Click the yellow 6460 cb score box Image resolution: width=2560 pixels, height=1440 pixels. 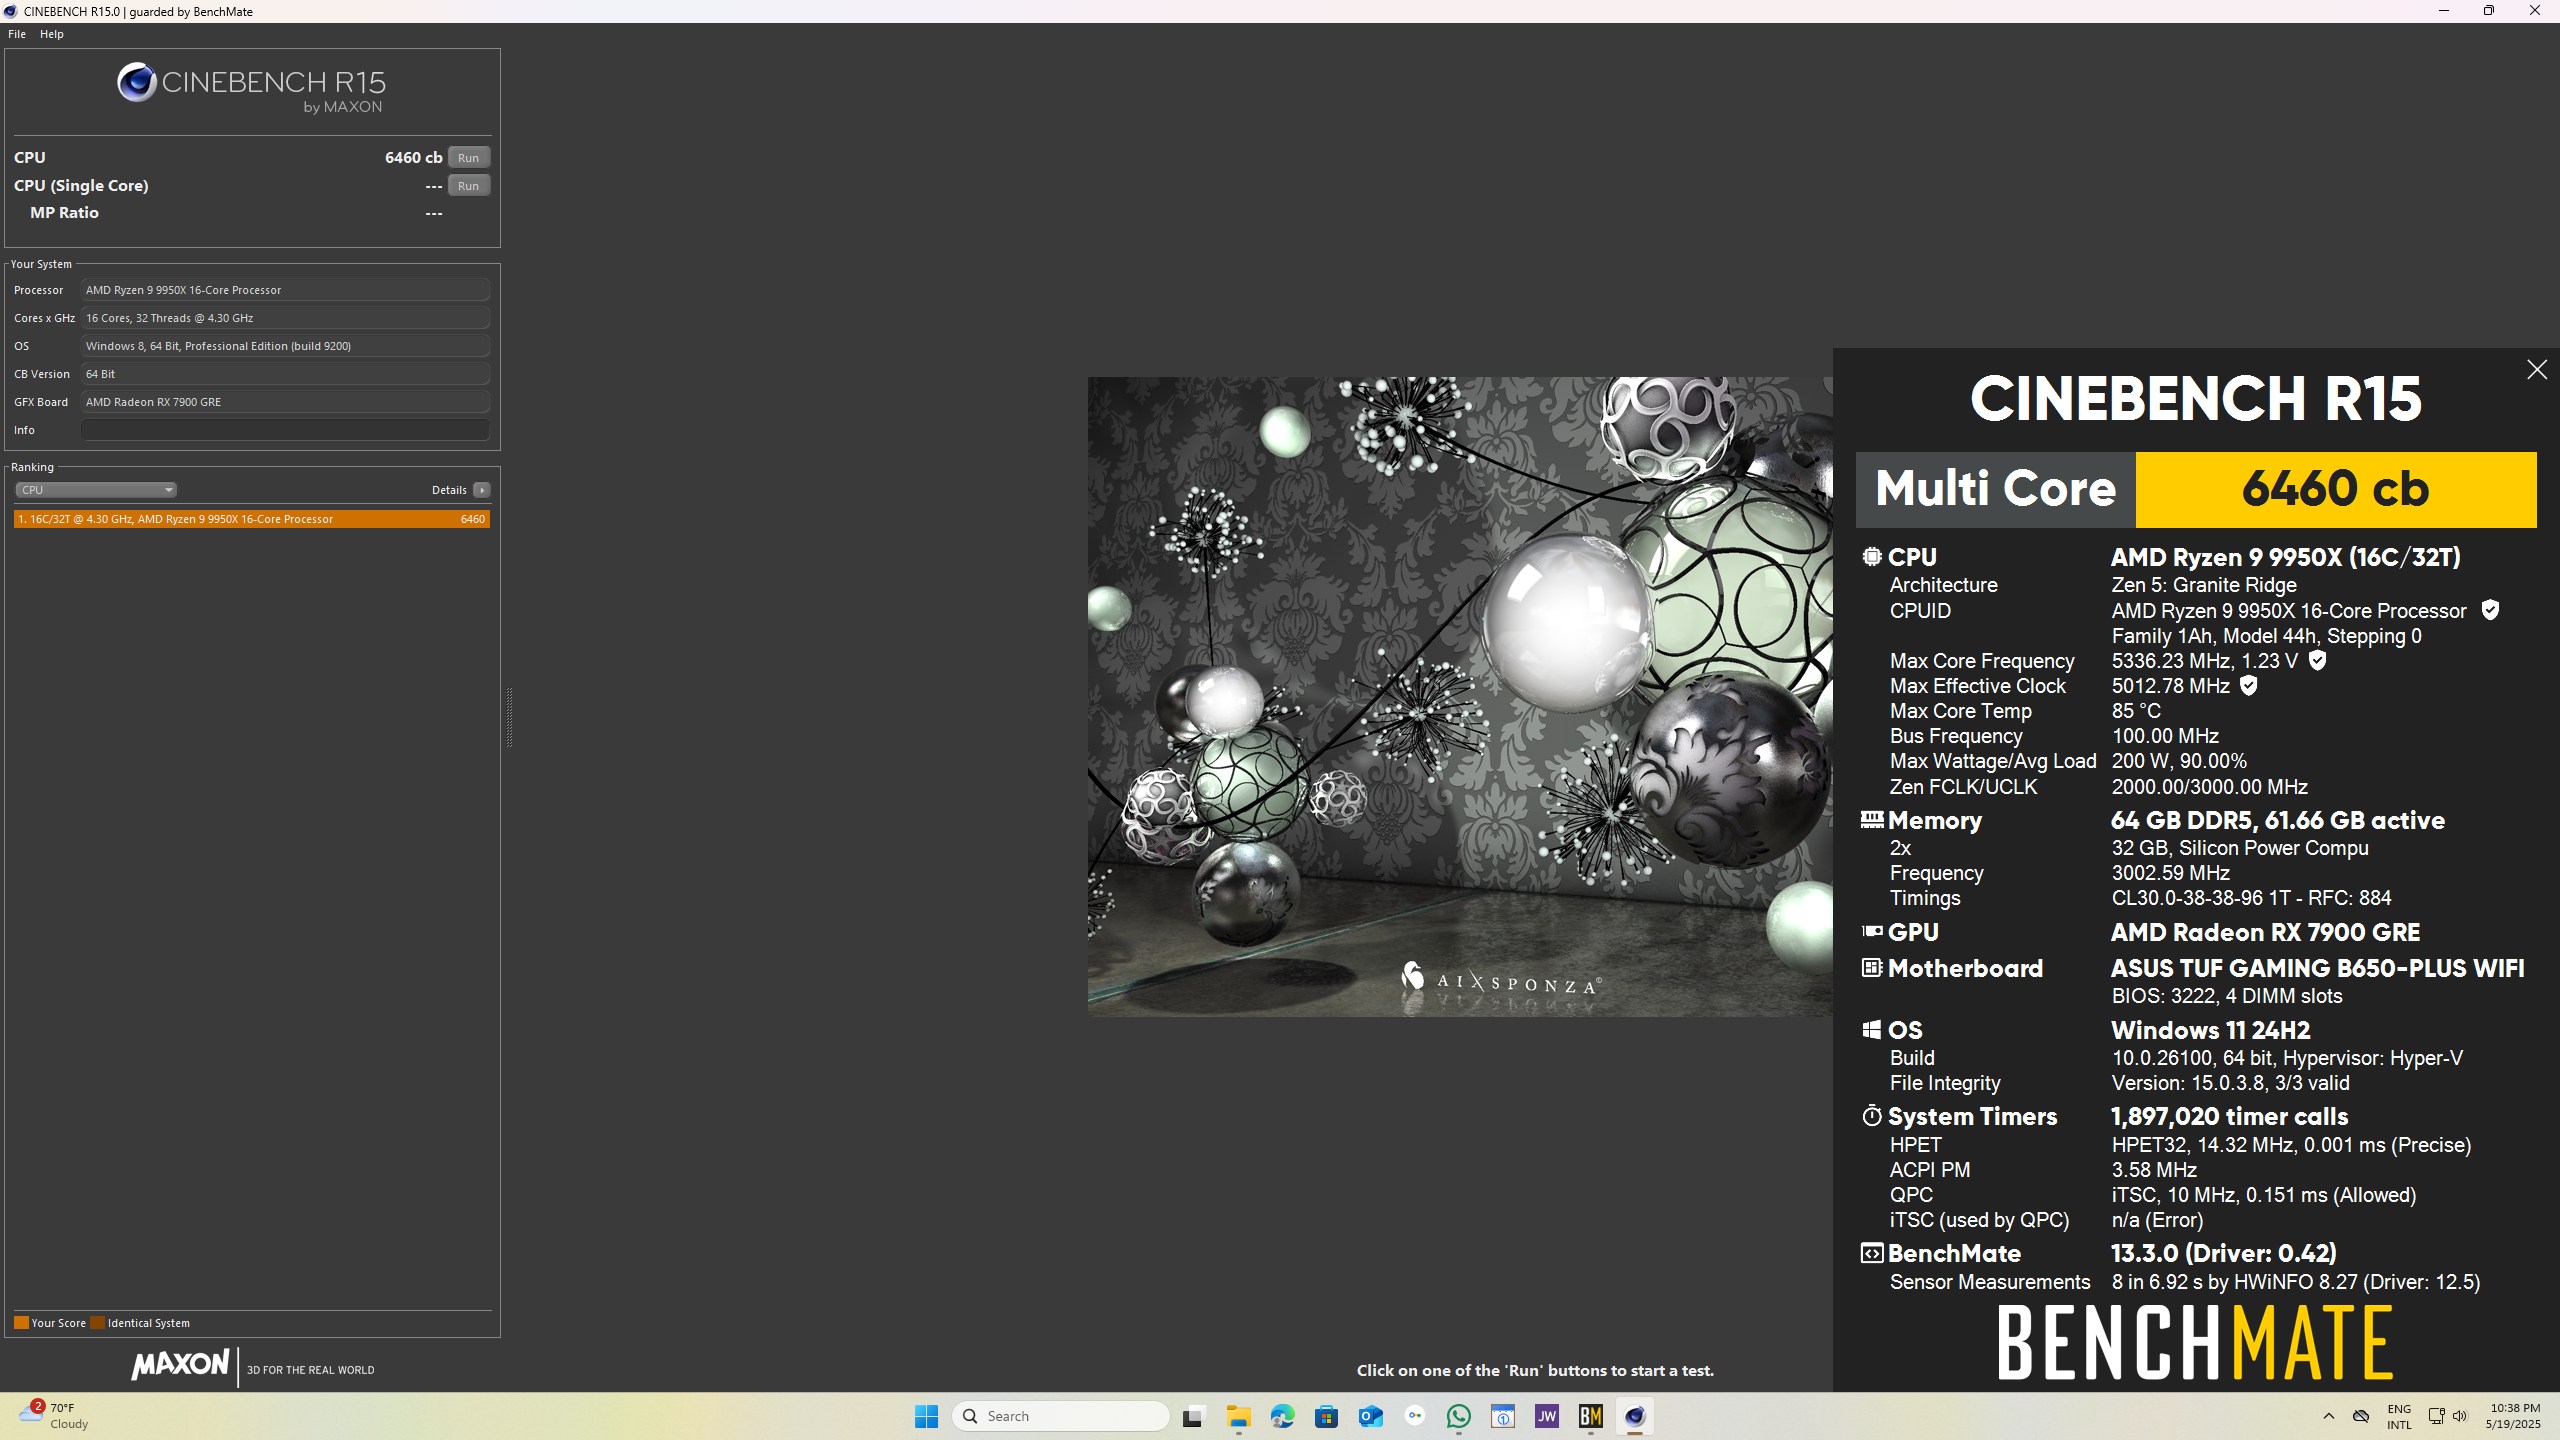click(2336, 489)
